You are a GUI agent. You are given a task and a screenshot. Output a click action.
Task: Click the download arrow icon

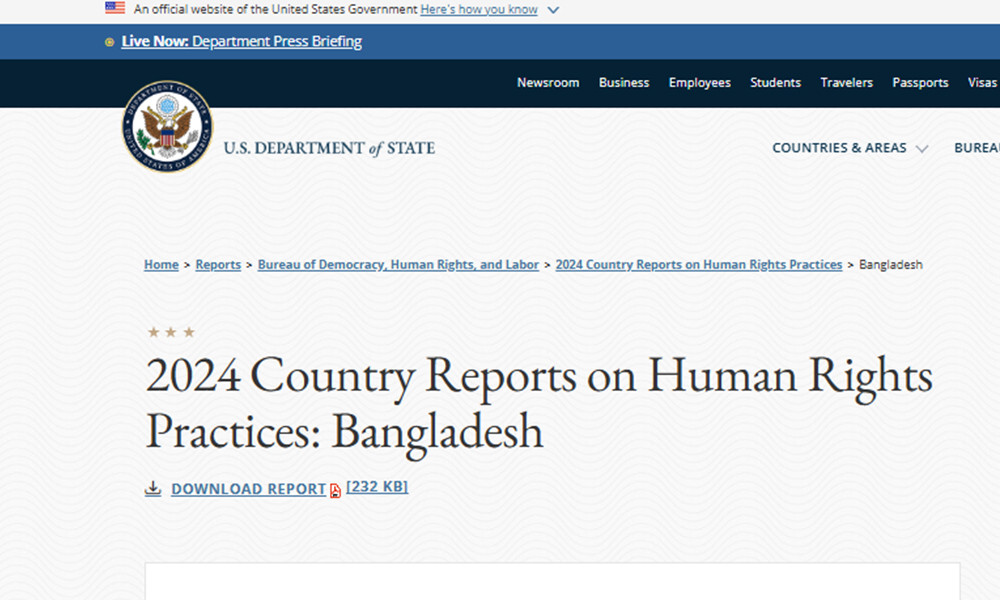[x=153, y=489]
